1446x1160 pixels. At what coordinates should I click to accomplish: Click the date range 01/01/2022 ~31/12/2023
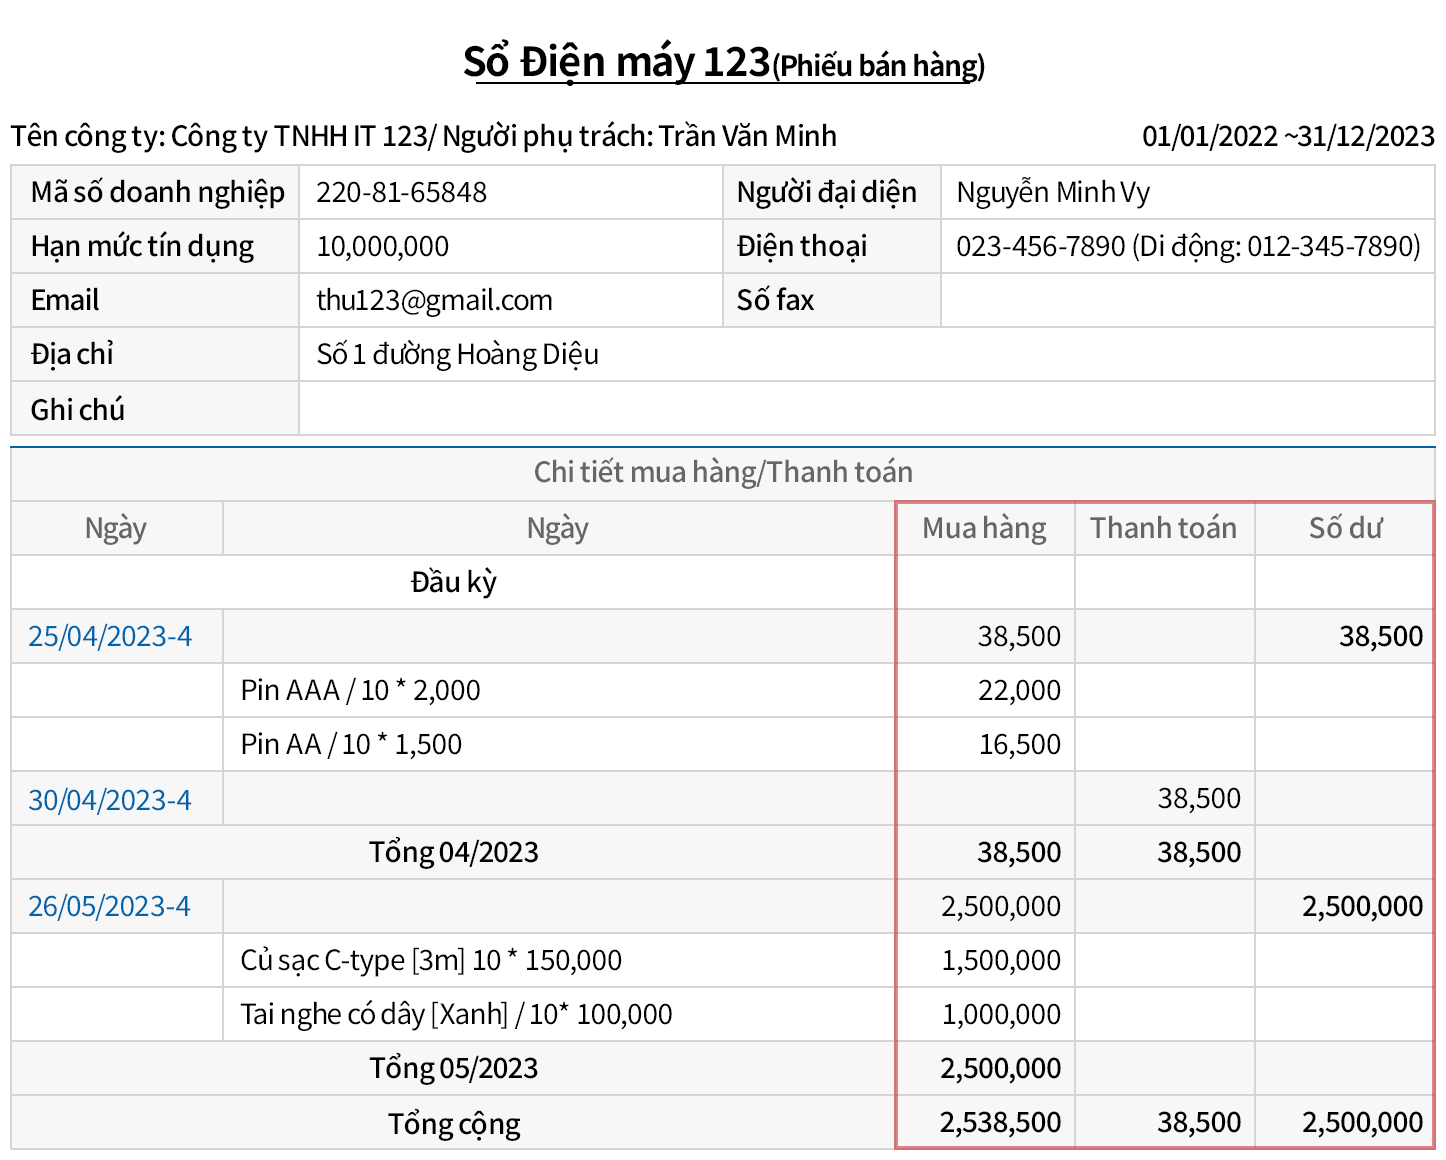(x=1287, y=136)
